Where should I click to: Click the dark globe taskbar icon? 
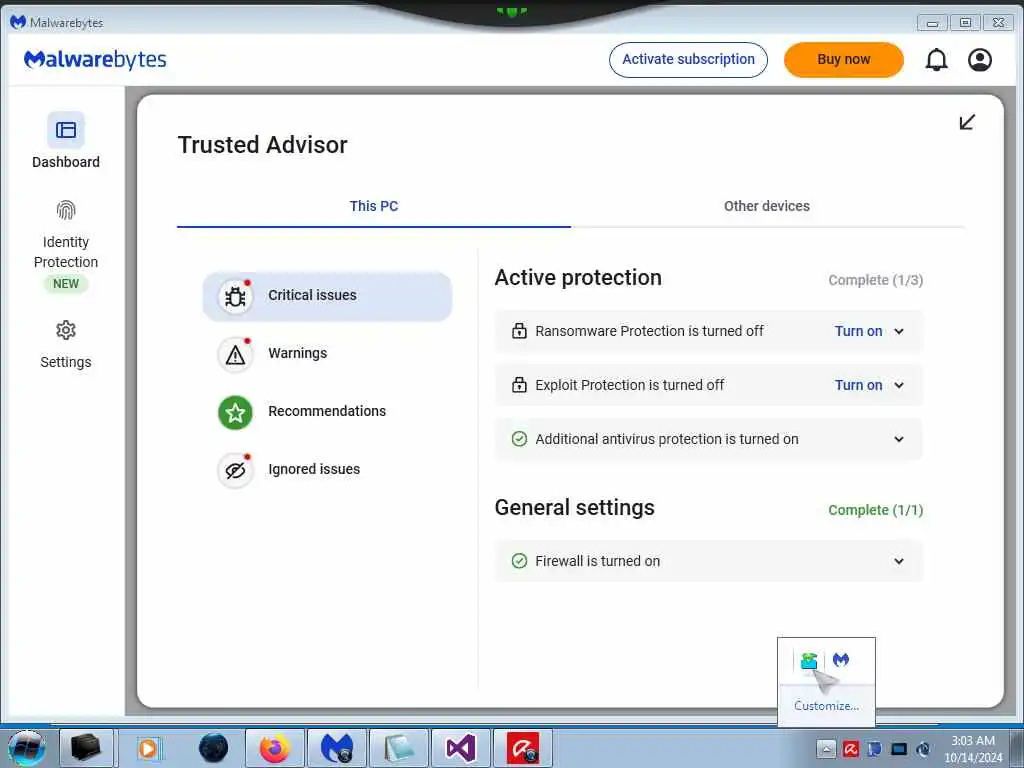(214, 748)
